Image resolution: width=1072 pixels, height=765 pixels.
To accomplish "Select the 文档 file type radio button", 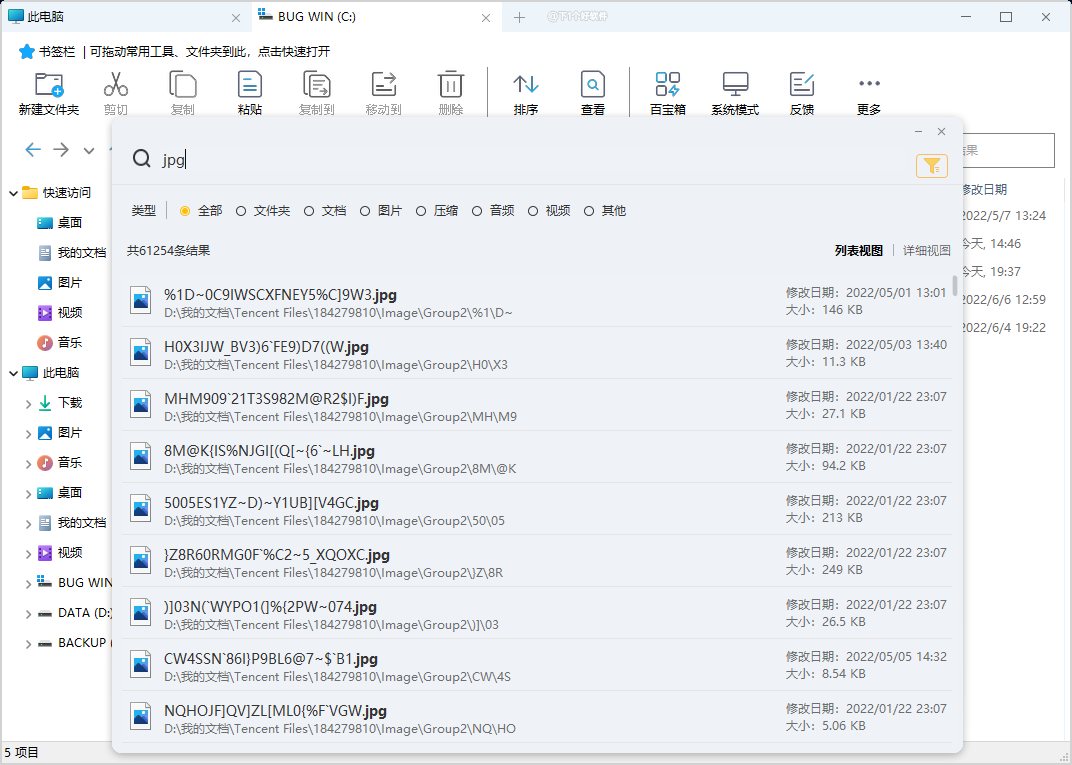I will (307, 210).
